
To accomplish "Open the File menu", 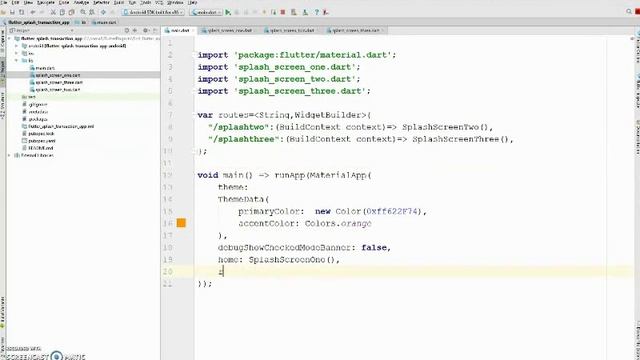I will (4, 2).
